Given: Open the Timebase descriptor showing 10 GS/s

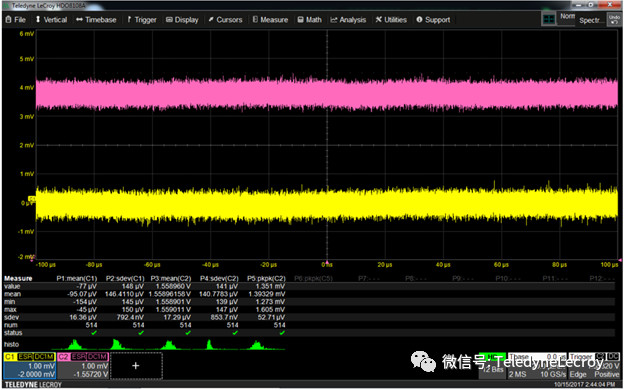Looking at the screenshot, I should (x=537, y=365).
